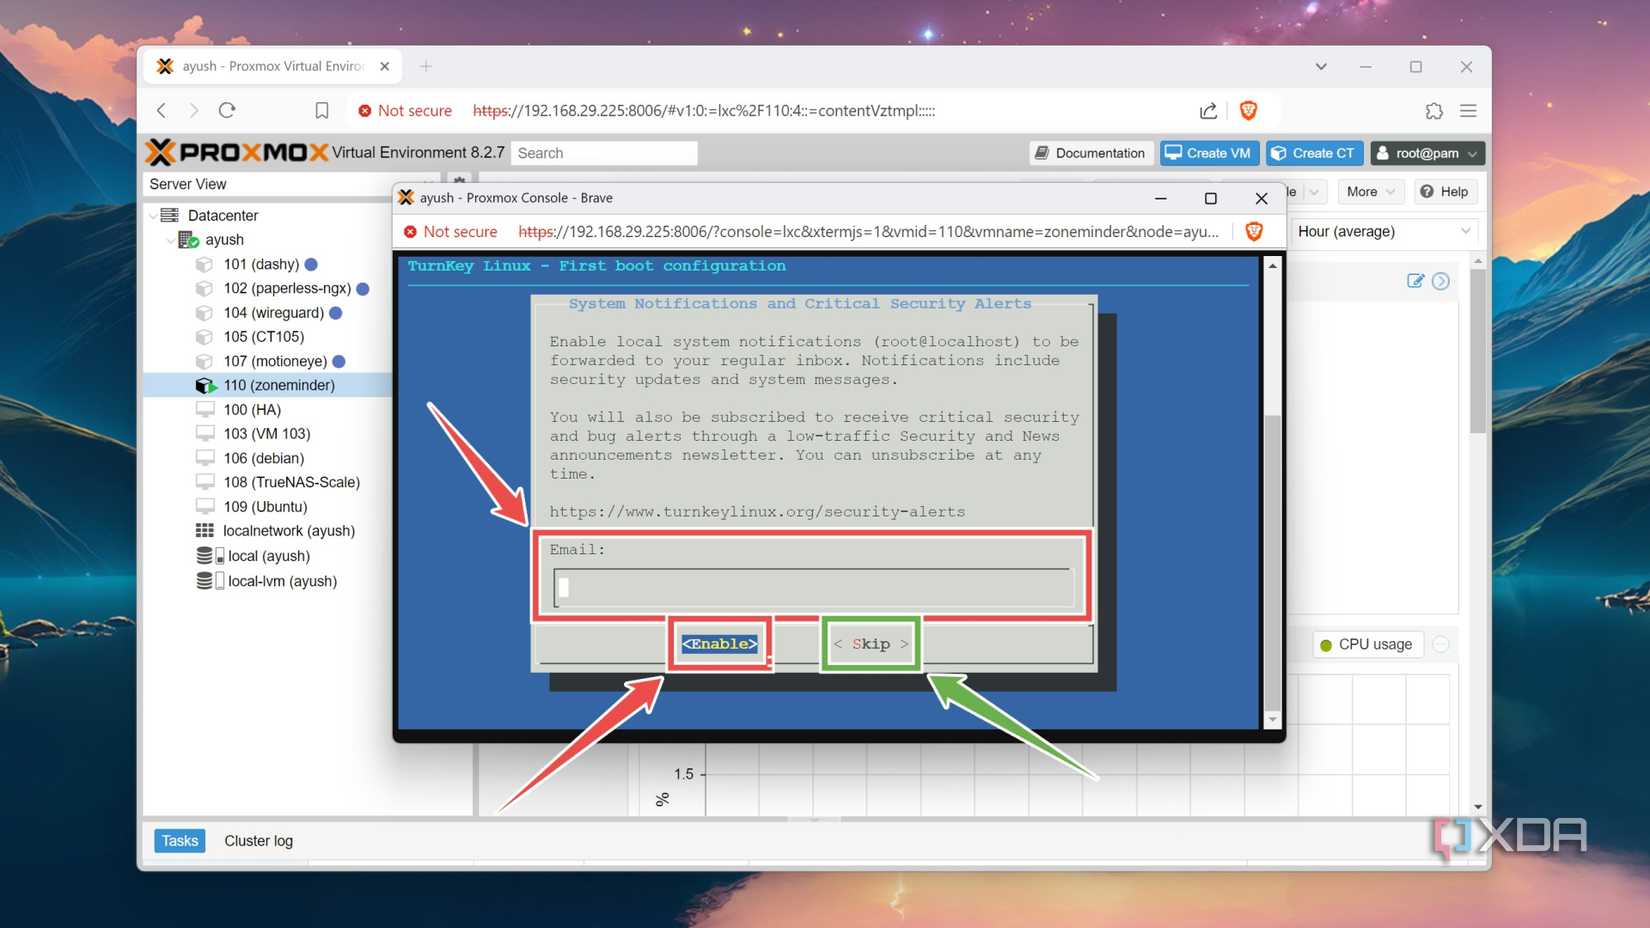This screenshot has width=1650, height=928.
Task: Select VM 106 (debian)
Action: [263, 458]
